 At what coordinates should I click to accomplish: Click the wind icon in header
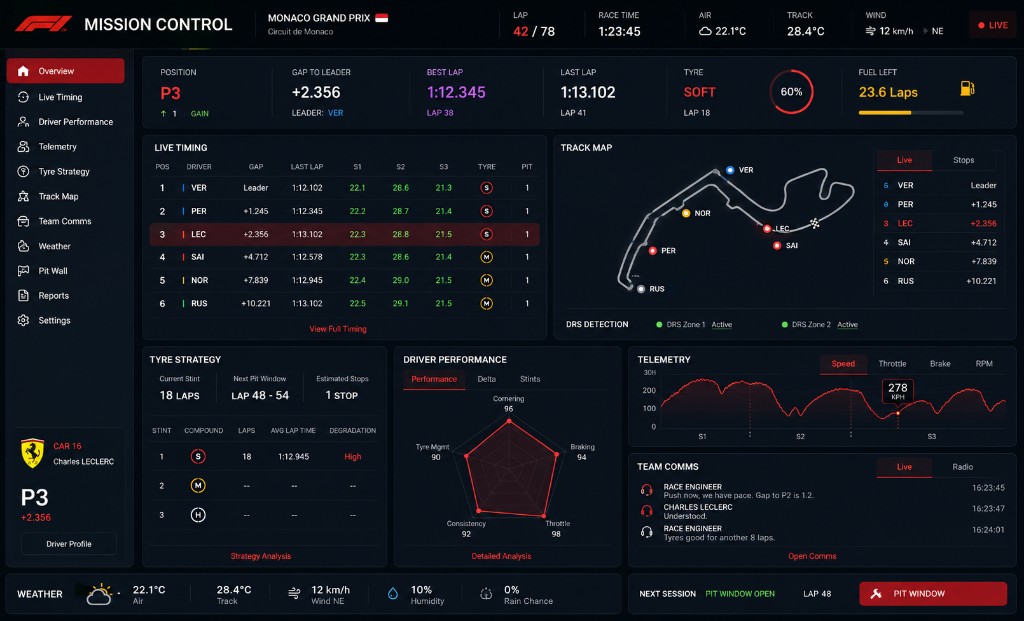click(x=870, y=31)
